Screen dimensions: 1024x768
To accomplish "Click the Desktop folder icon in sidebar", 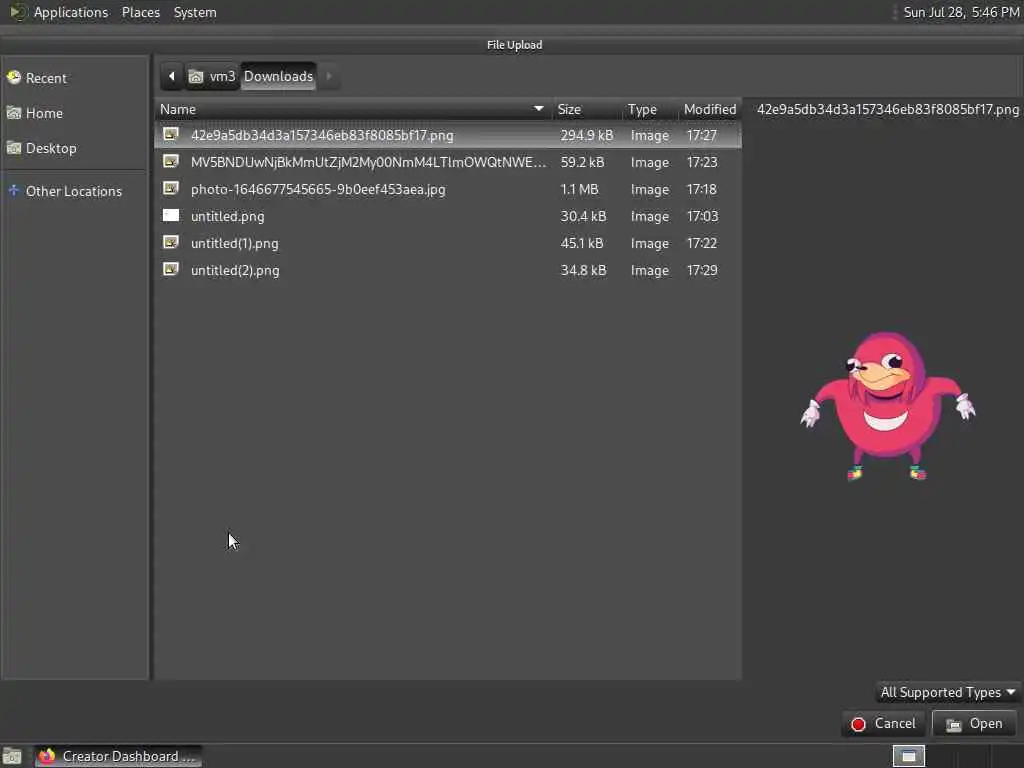I will tap(14, 148).
